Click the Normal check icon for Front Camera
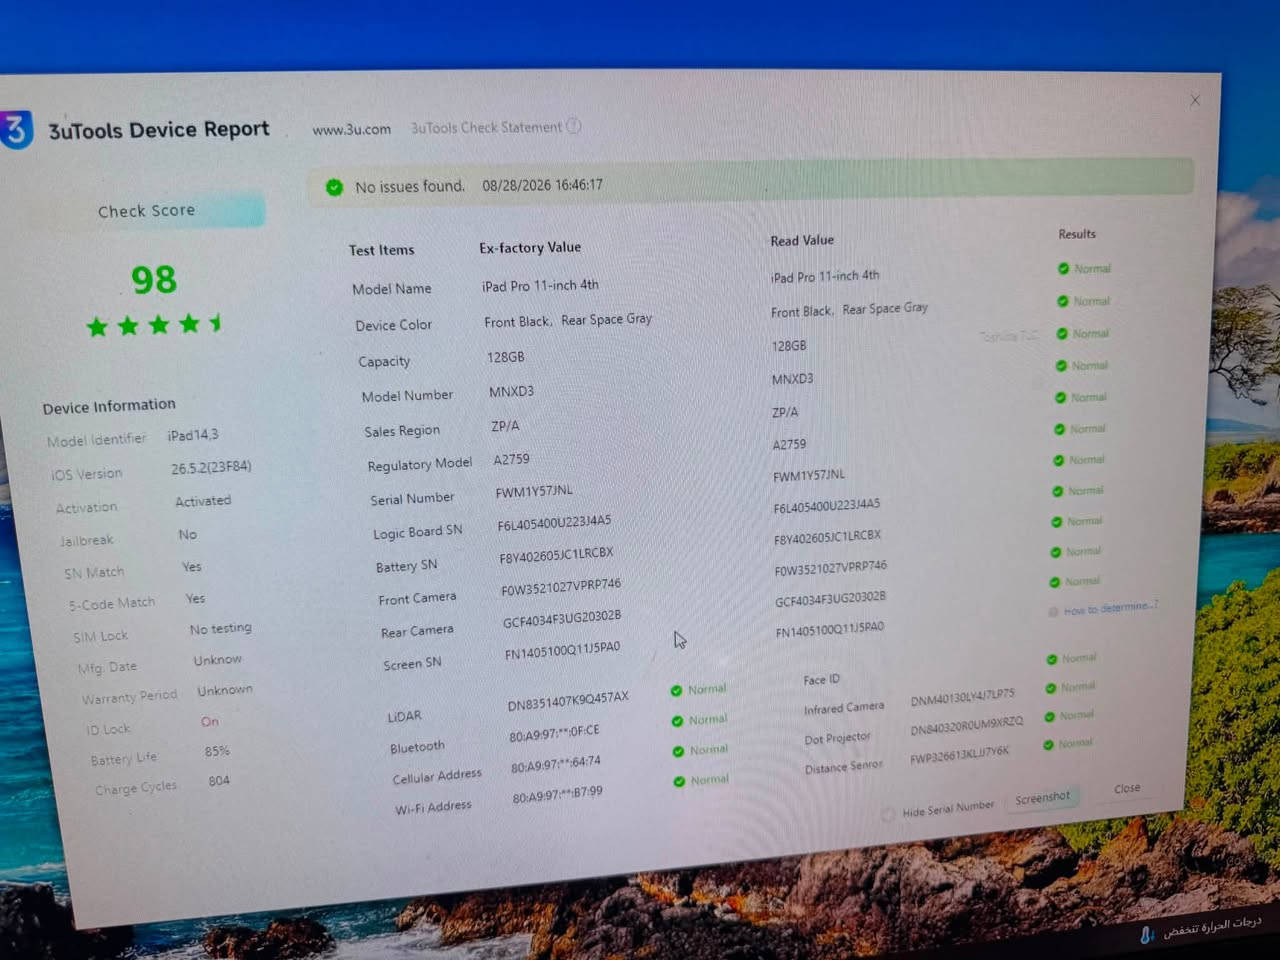The height and width of the screenshot is (960, 1280). click(1055, 552)
